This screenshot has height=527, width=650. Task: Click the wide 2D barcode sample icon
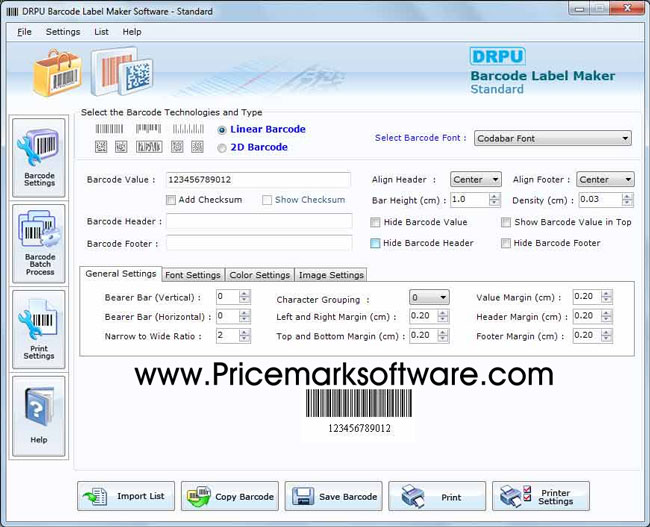(x=149, y=146)
